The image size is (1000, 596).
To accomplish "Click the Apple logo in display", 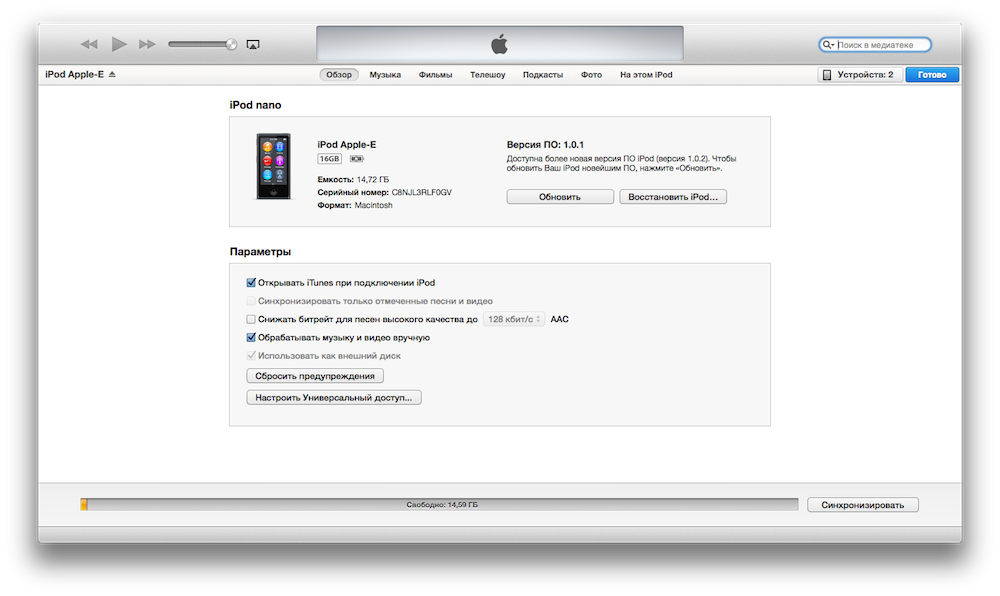I will (x=499, y=44).
